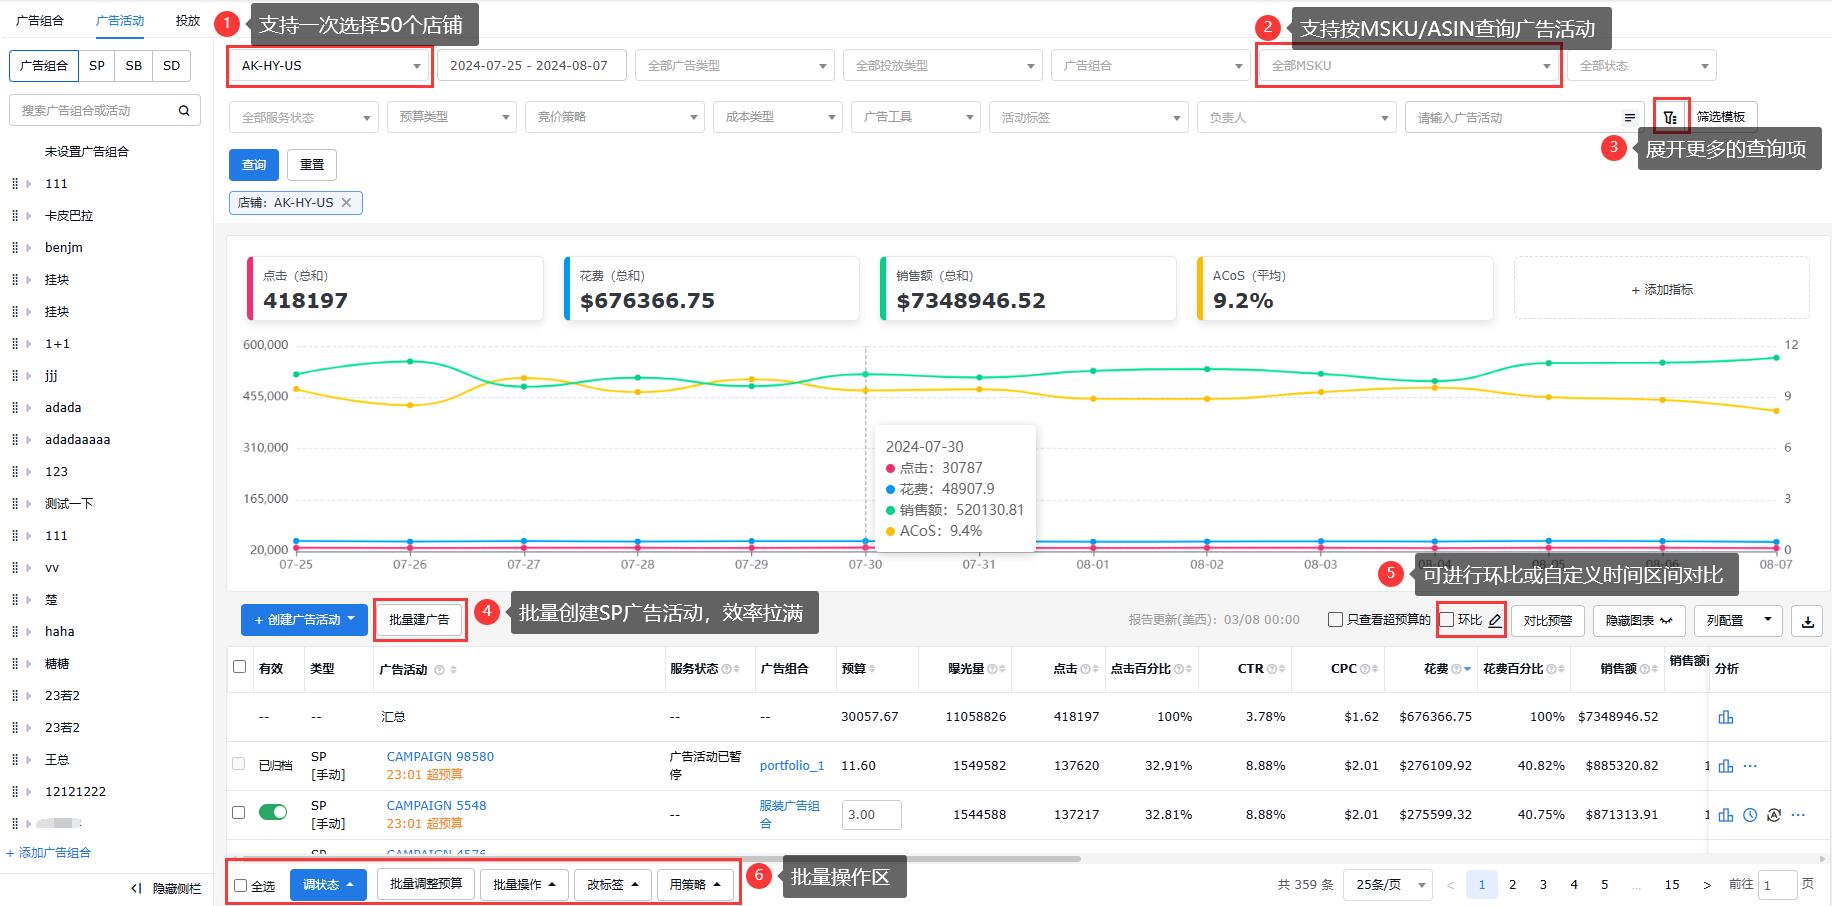The width and height of the screenshot is (1832, 906).
Task: Check the table header select-all checkbox
Action: tap(239, 667)
